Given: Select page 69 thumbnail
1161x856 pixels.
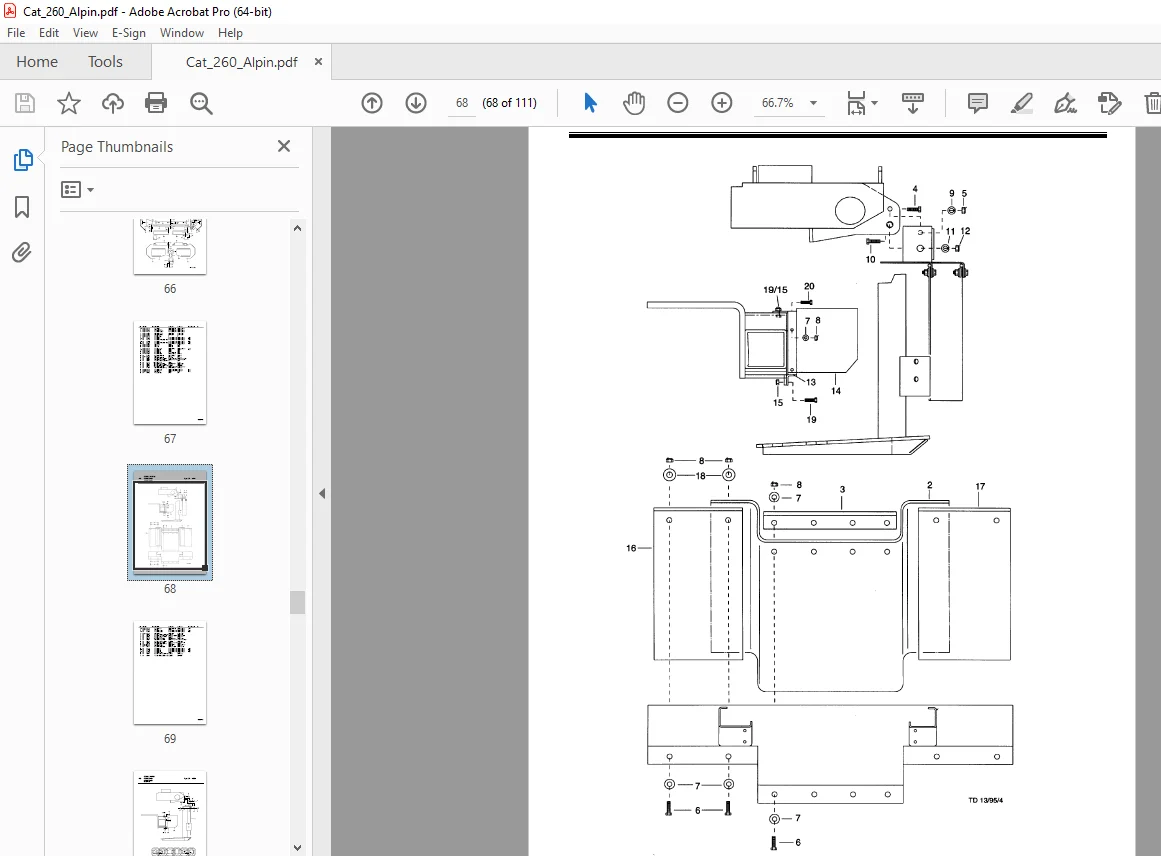Looking at the screenshot, I should [x=170, y=673].
